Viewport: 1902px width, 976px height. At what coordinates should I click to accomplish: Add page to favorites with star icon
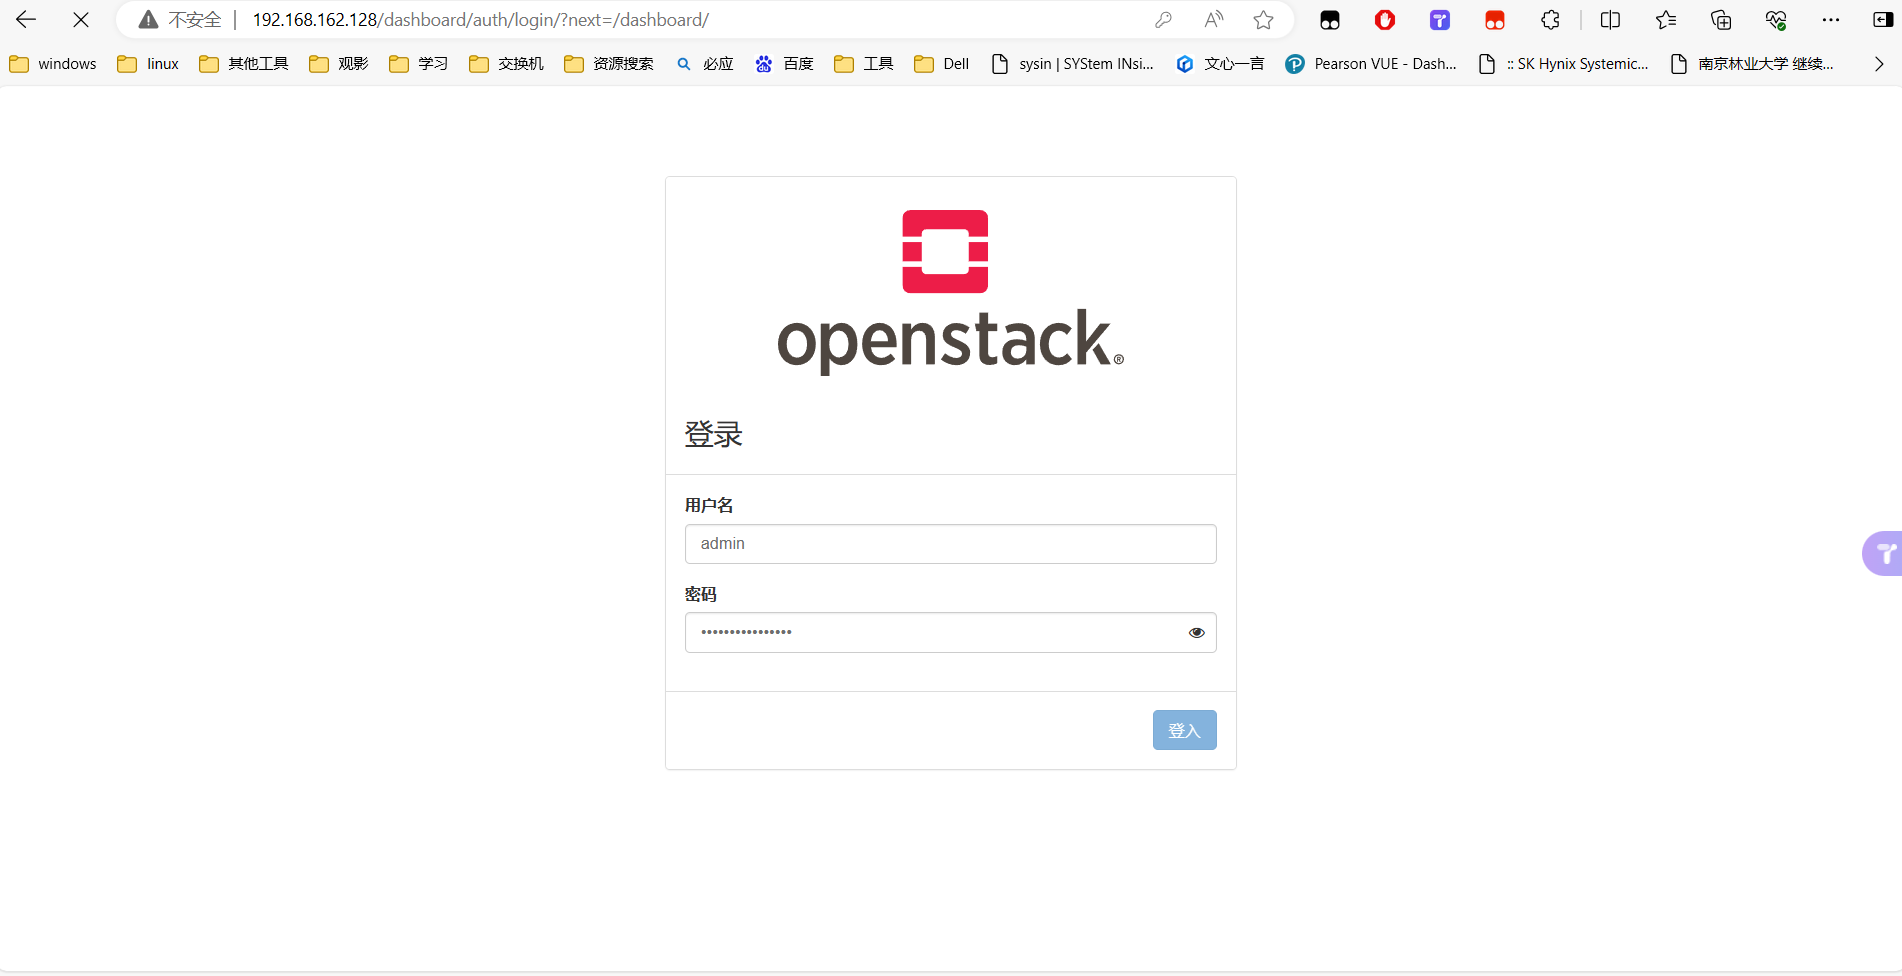click(1264, 20)
